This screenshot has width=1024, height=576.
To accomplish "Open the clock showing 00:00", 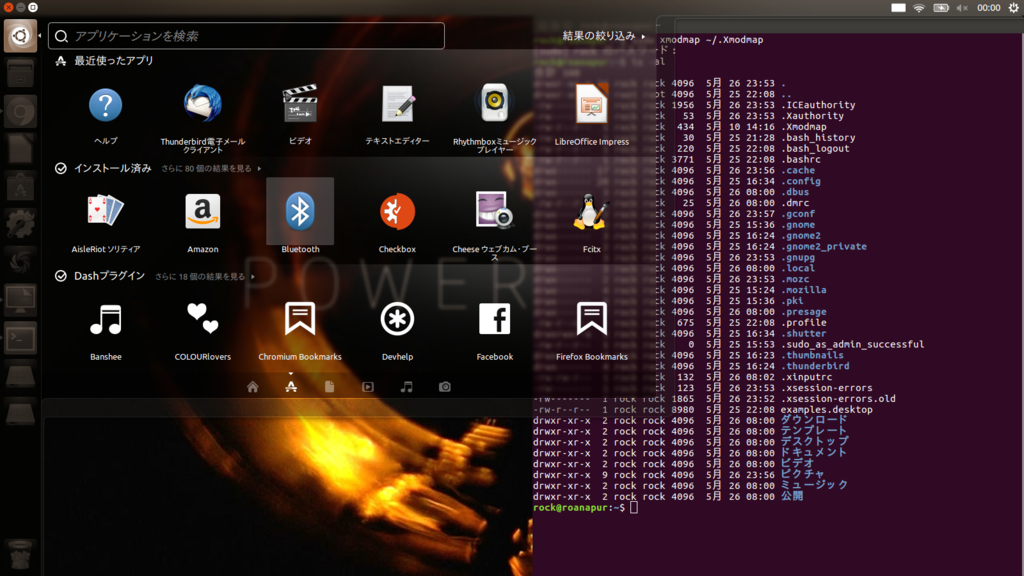I will [x=988, y=8].
